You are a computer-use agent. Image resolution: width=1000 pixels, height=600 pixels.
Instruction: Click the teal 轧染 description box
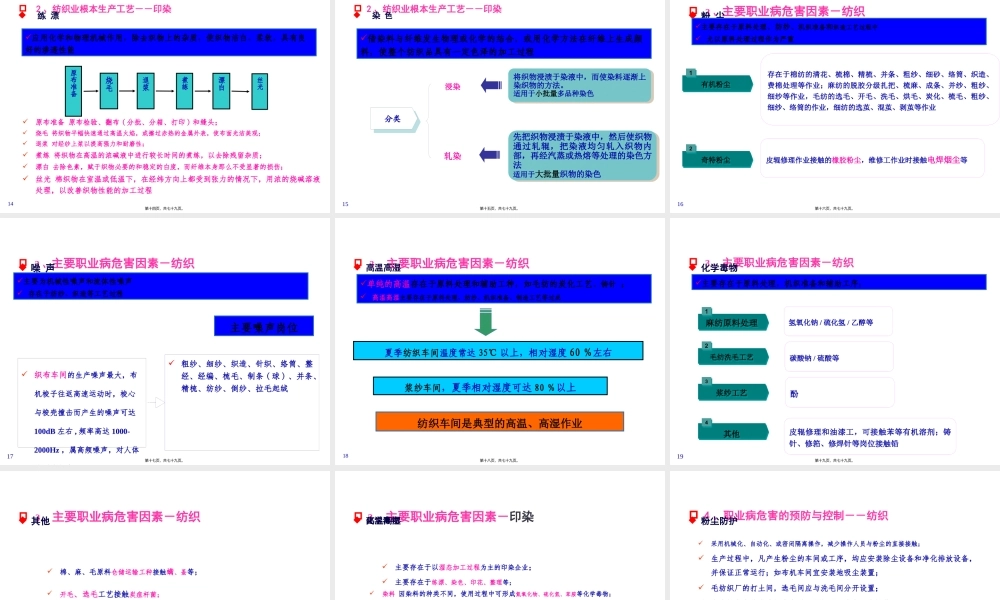tap(583, 155)
